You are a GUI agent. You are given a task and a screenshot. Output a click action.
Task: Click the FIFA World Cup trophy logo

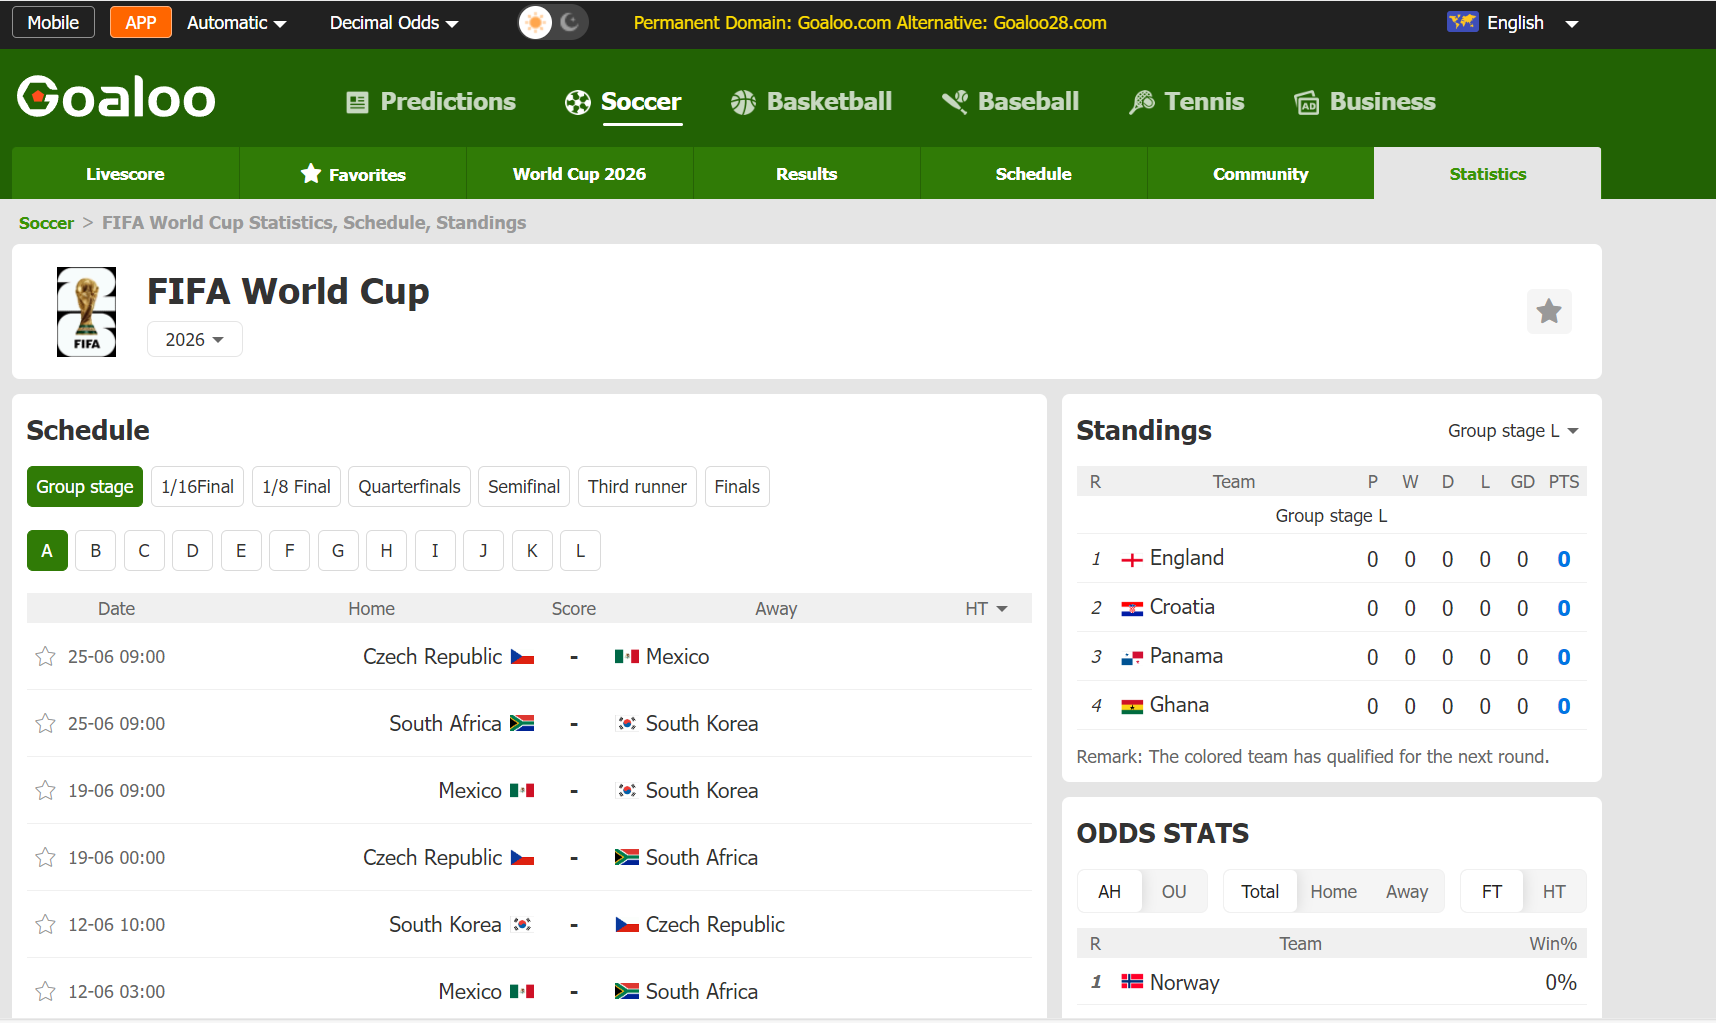click(x=86, y=311)
